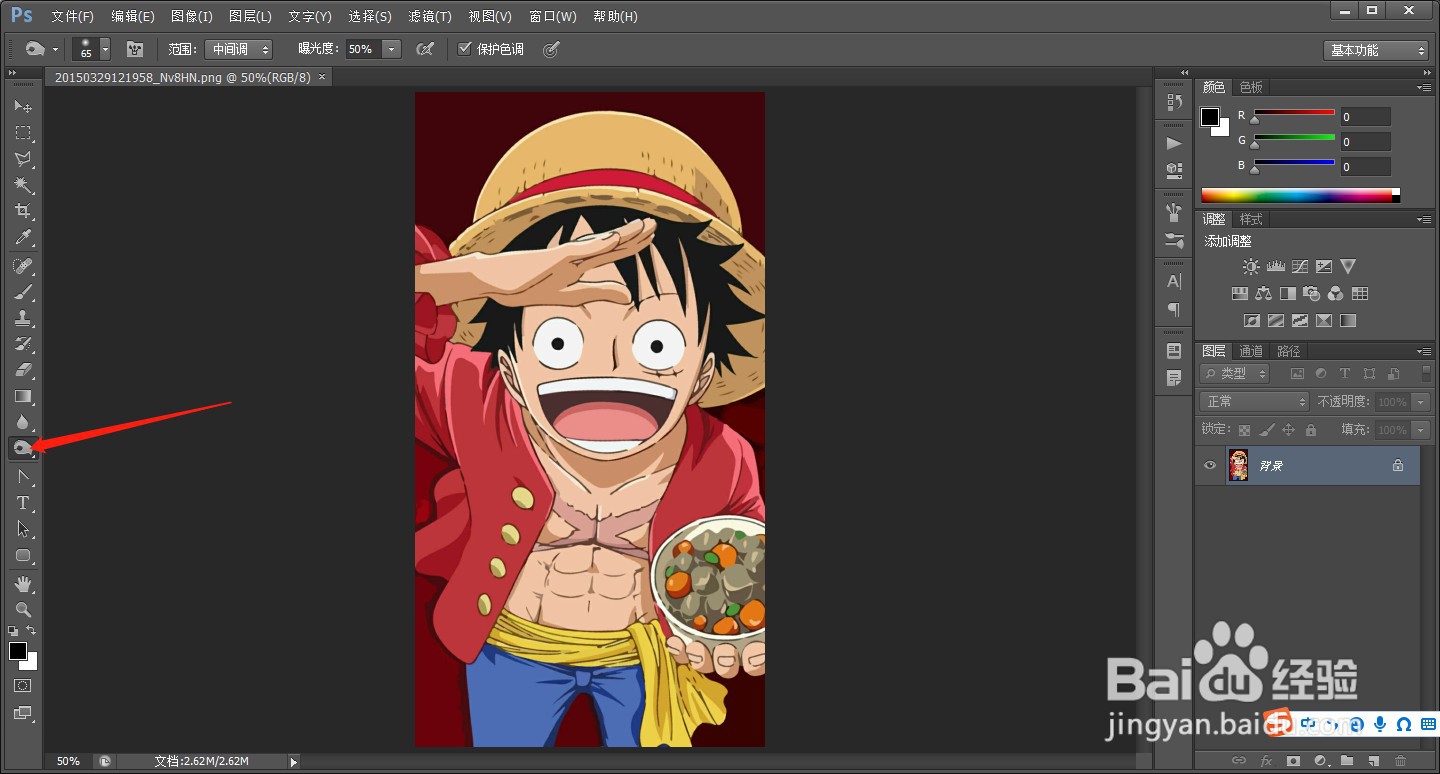Toggle Quick Mask mode
Viewport: 1440px width, 774px height.
pos(23,686)
